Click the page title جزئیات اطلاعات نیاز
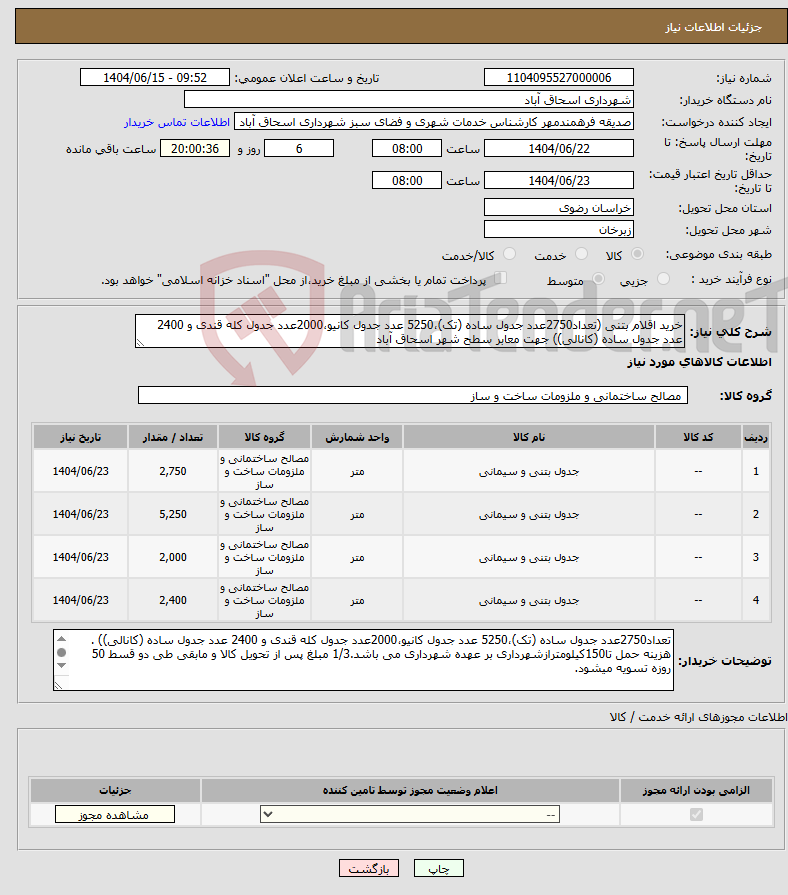The height and width of the screenshot is (895, 788). (713, 27)
